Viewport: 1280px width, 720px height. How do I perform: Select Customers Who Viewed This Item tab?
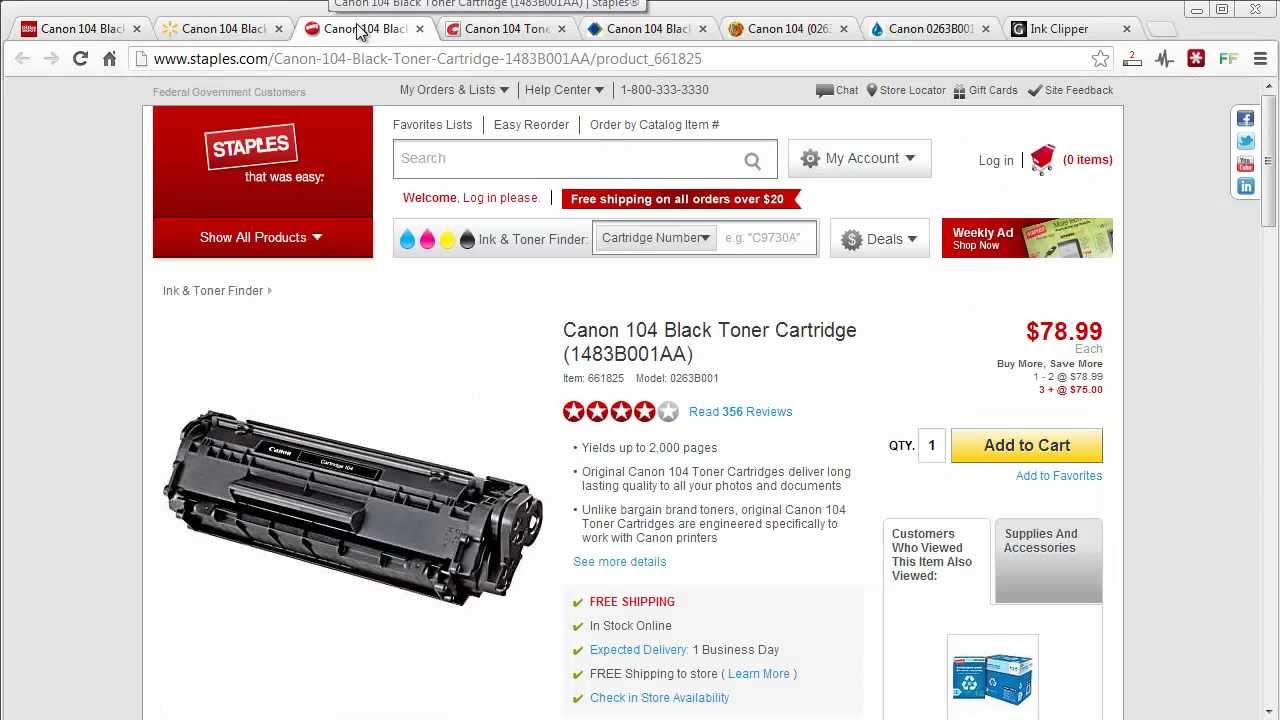tap(936, 560)
